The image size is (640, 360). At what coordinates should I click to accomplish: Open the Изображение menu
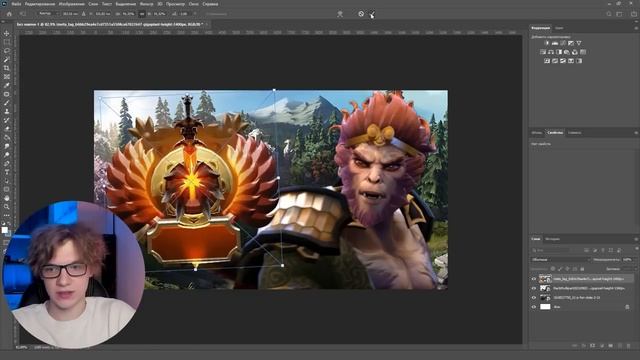[x=72, y=4]
